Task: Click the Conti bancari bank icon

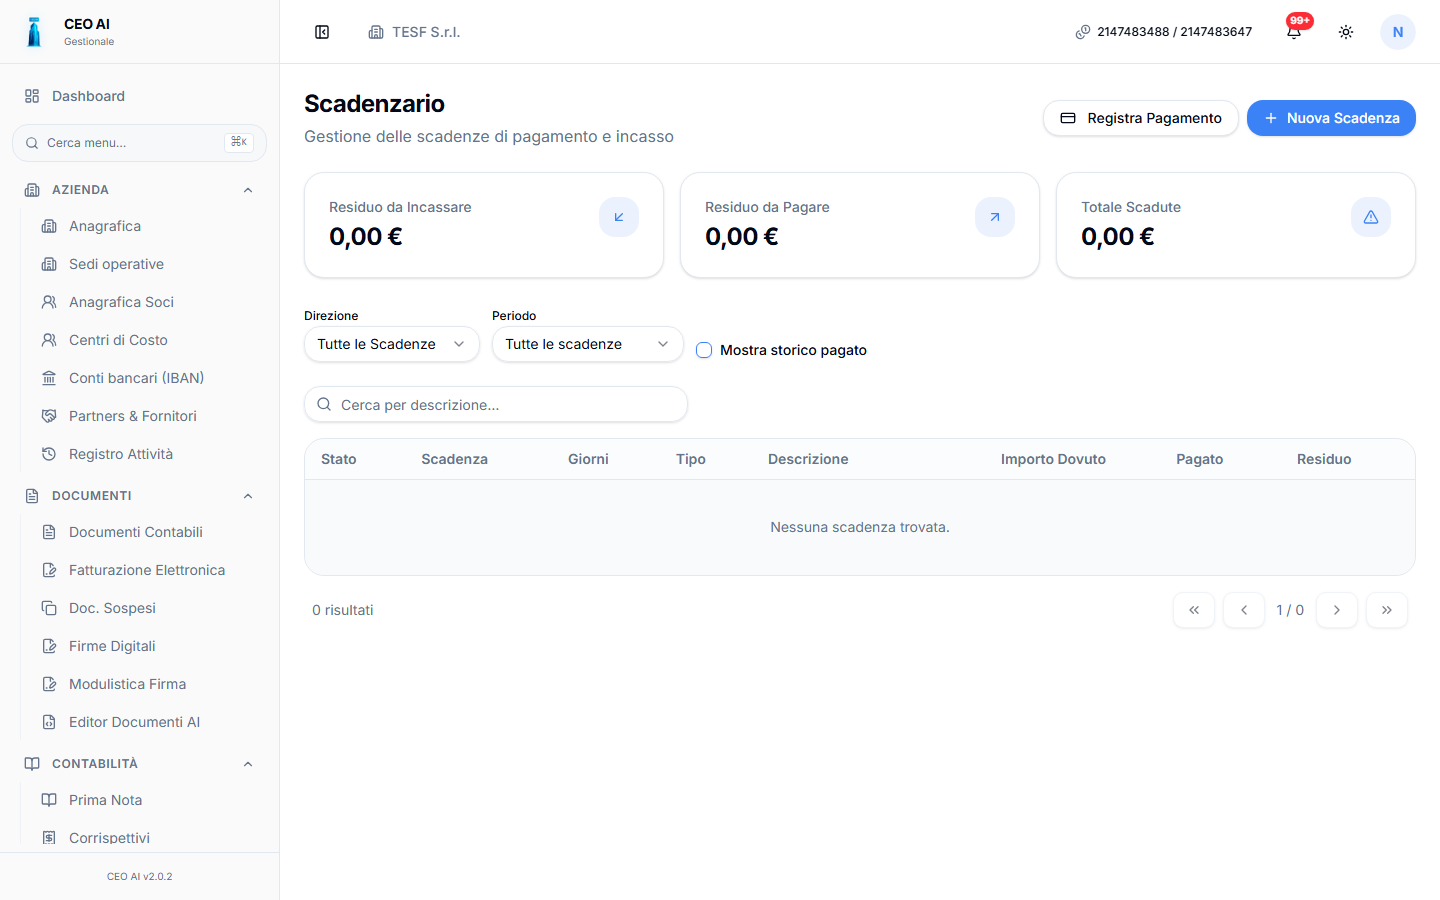Action: click(49, 378)
